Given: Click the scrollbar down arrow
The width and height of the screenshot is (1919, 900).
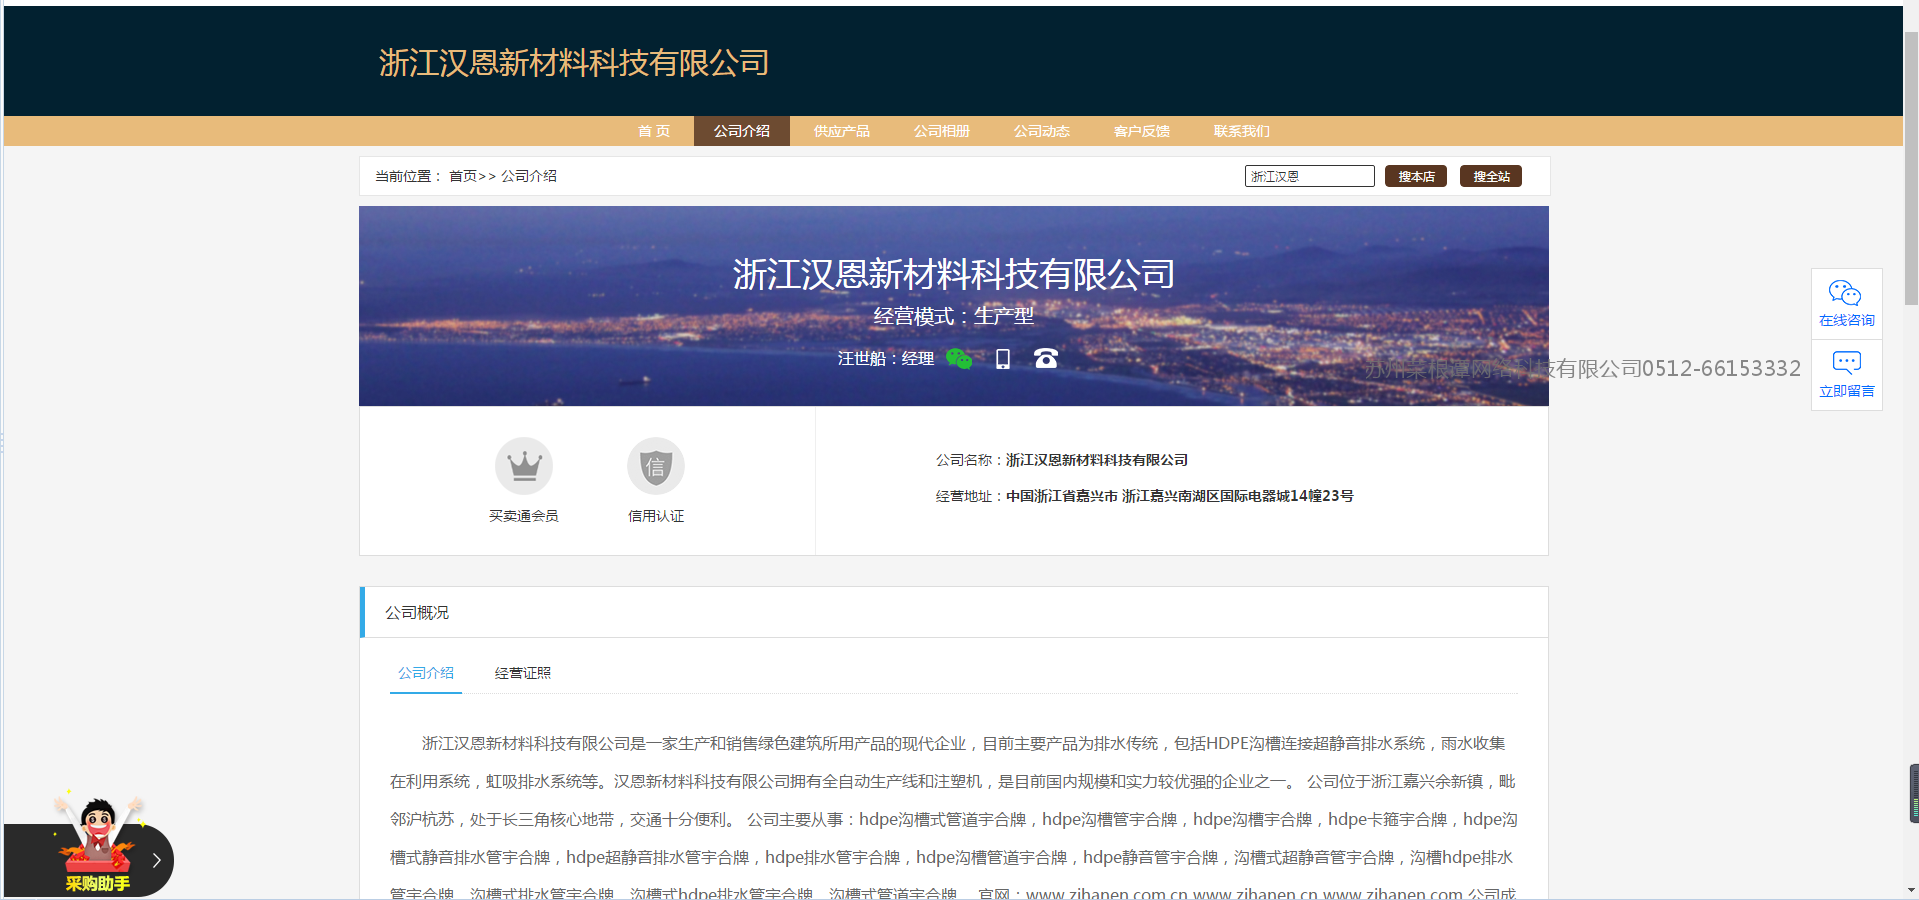Looking at the screenshot, I should (1911, 890).
